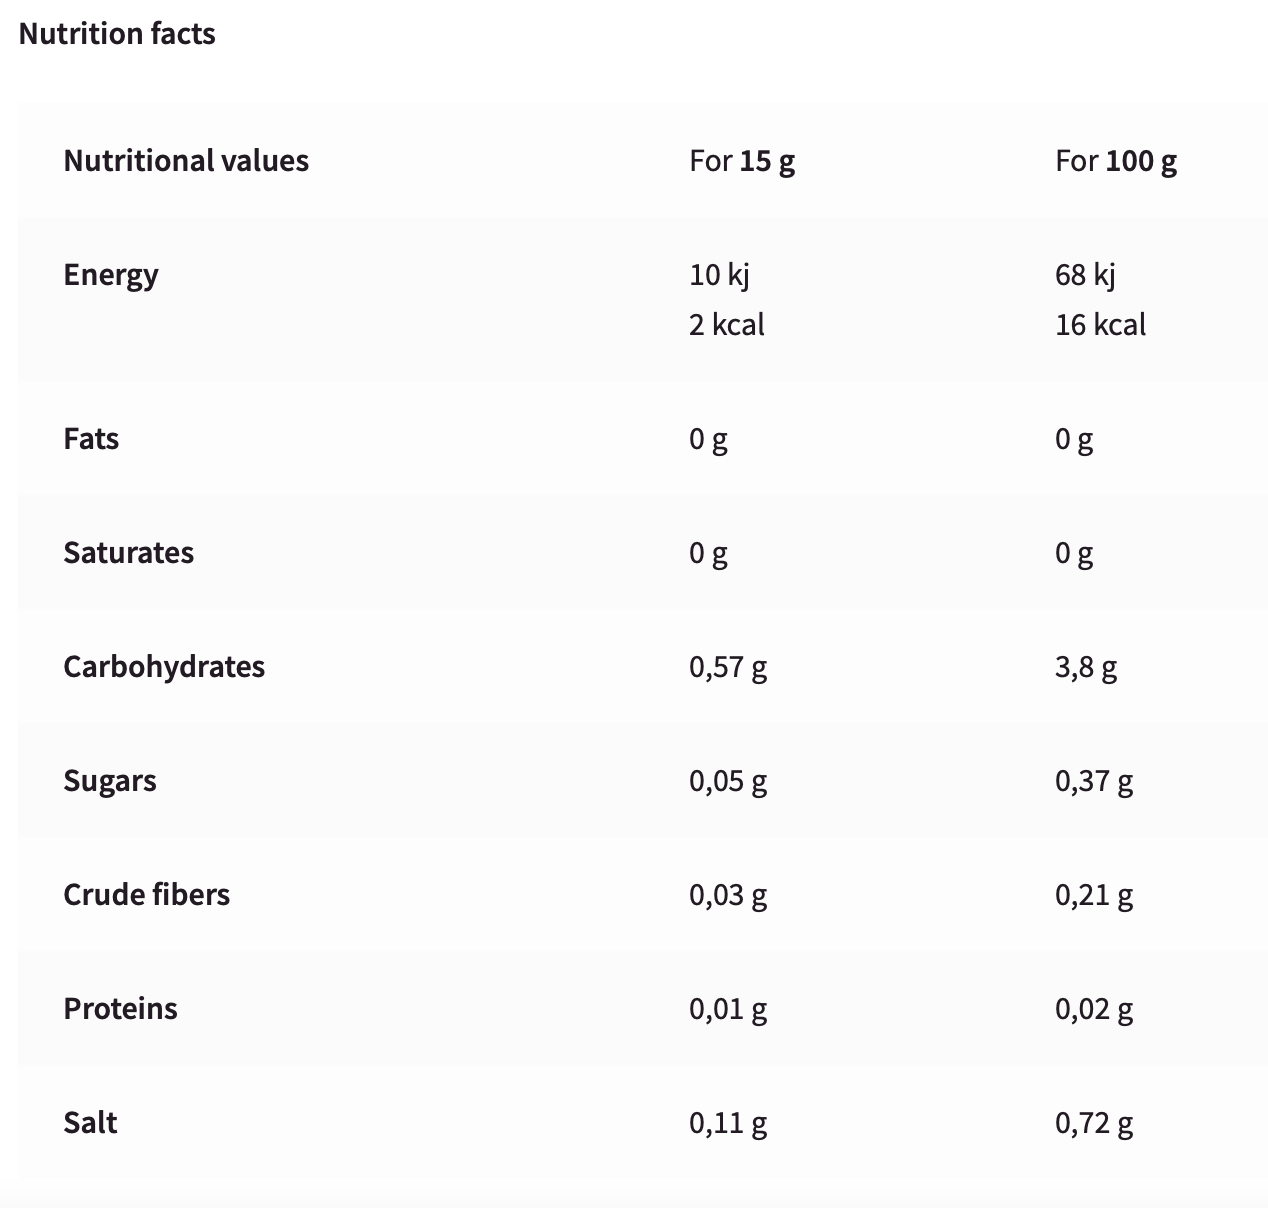1268x1208 pixels.
Task: Select the Energy row label
Action: [111, 275]
